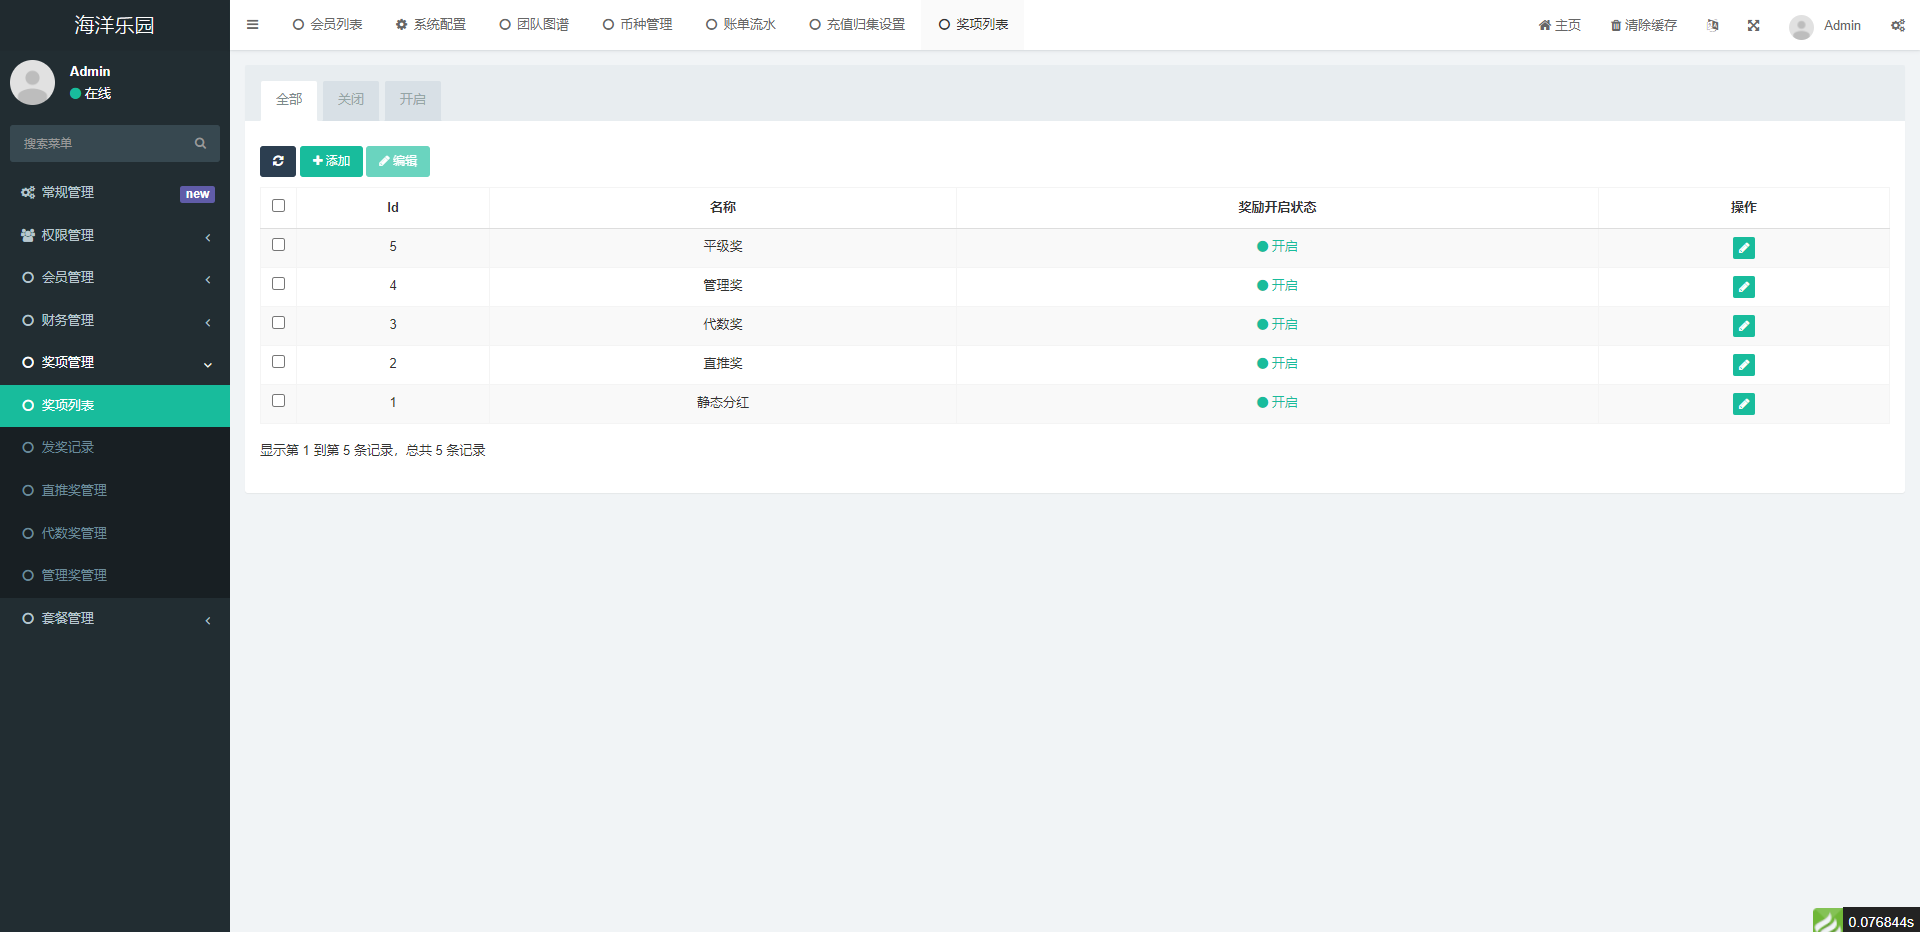The width and height of the screenshot is (1920, 932).
Task: Click the refresh icon above the table
Action: (278, 161)
